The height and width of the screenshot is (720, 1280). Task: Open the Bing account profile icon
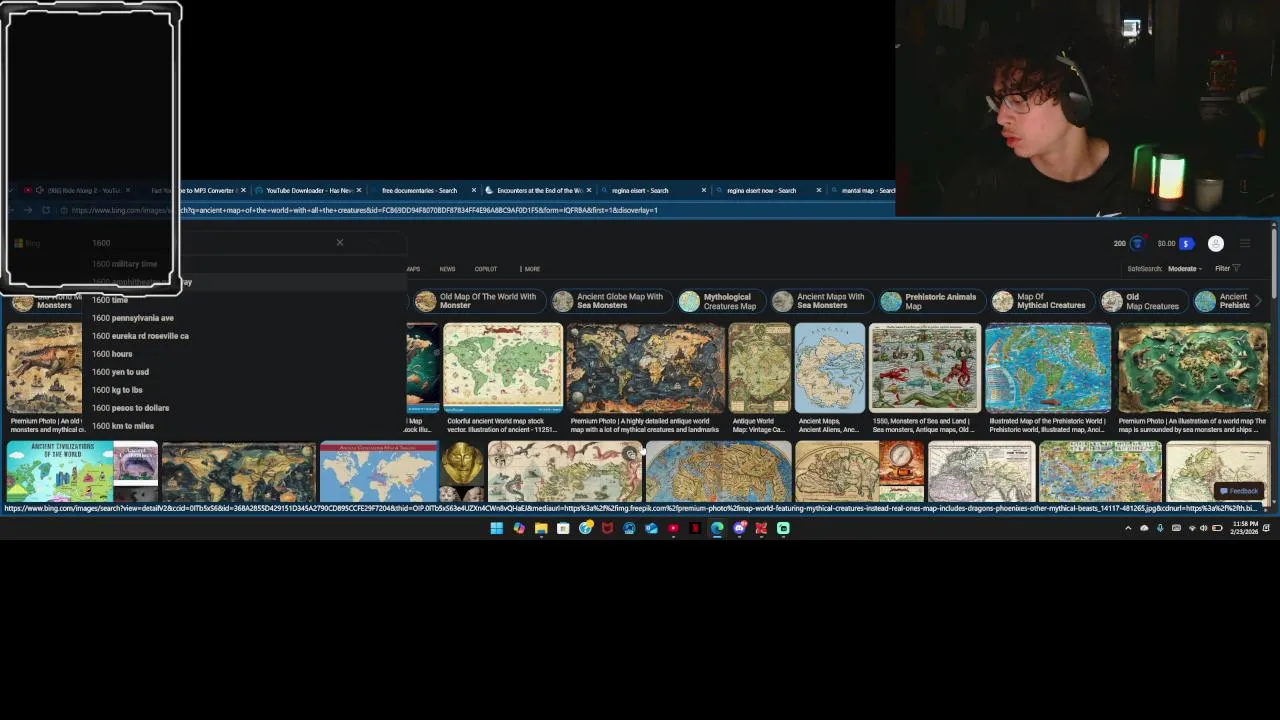point(1216,243)
